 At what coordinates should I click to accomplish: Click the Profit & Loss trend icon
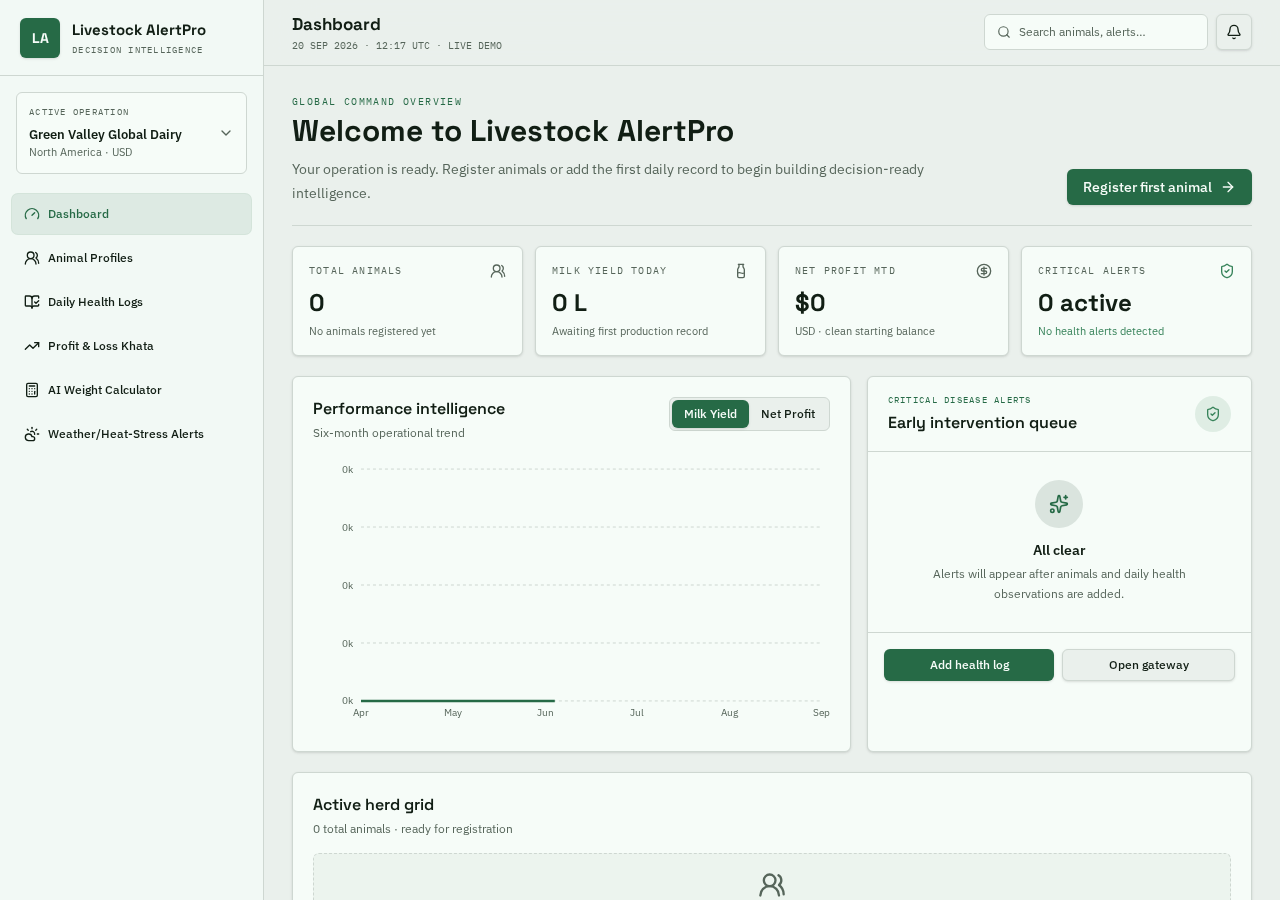pyautogui.click(x=32, y=346)
